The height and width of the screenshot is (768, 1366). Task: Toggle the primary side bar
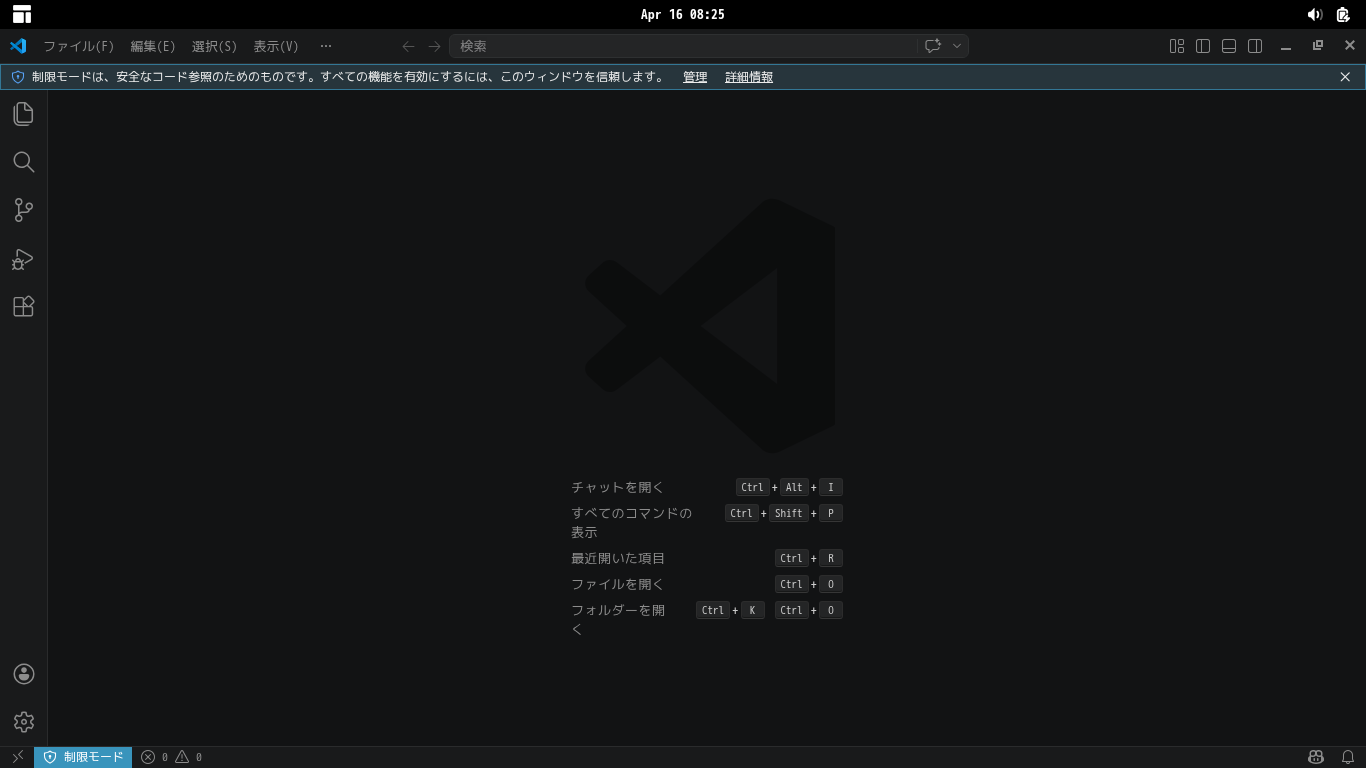[1203, 46]
